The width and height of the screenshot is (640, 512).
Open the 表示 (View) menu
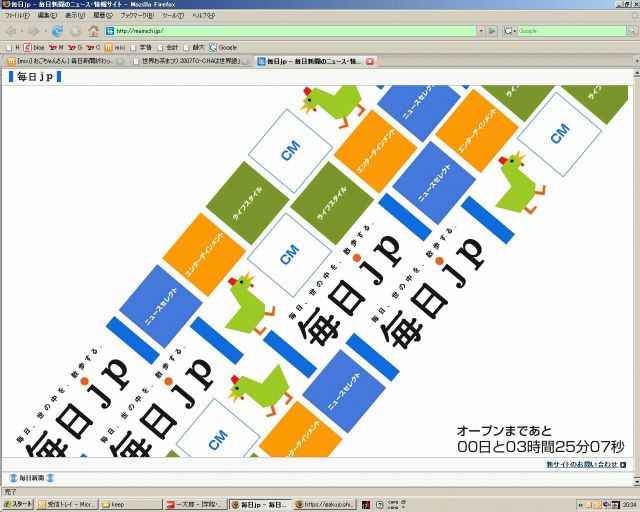pyautogui.click(x=75, y=16)
